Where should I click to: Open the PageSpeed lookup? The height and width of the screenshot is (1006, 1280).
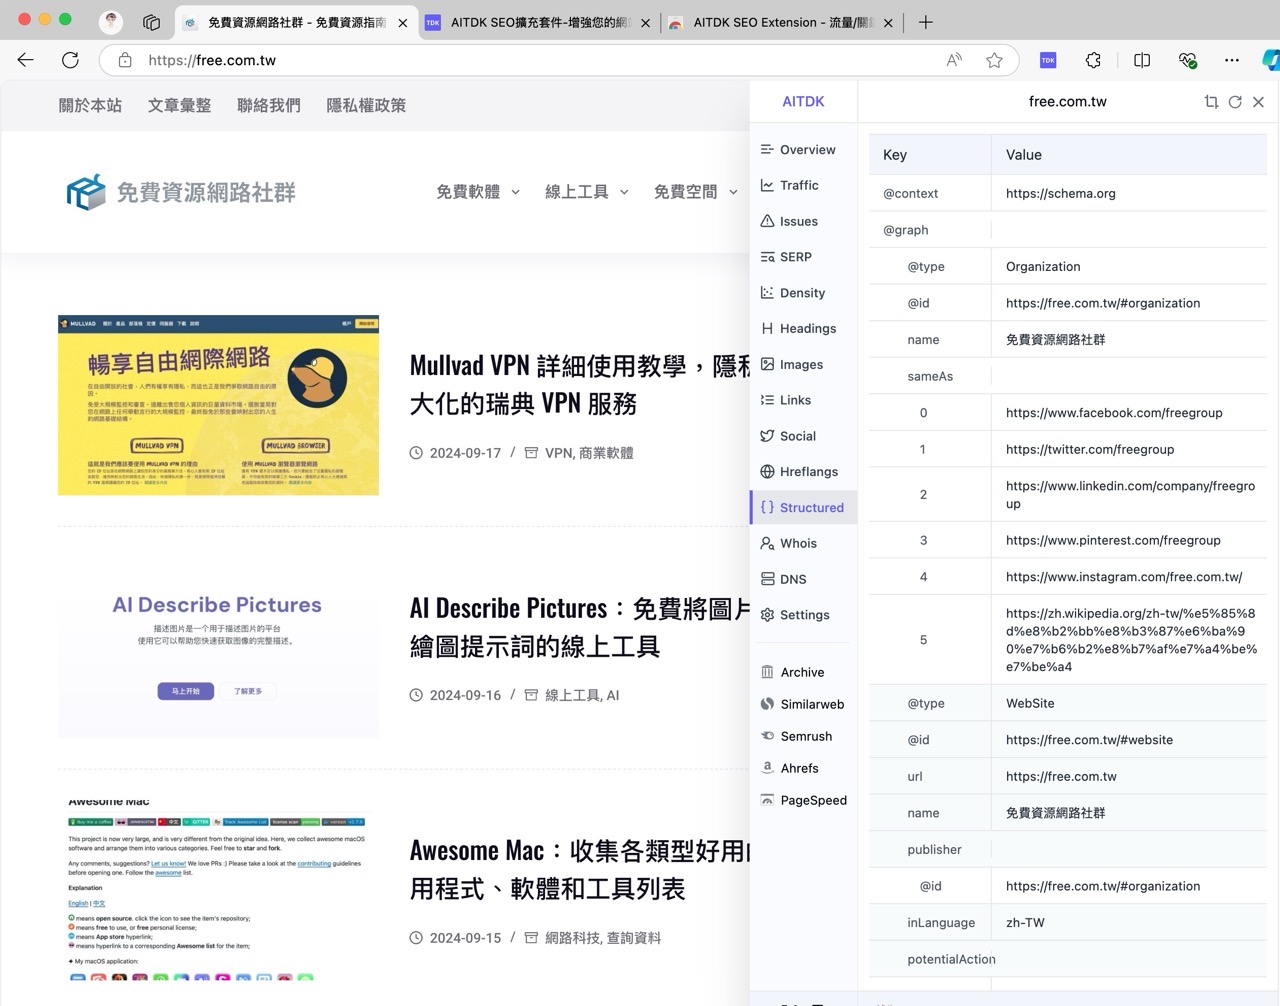coord(803,800)
